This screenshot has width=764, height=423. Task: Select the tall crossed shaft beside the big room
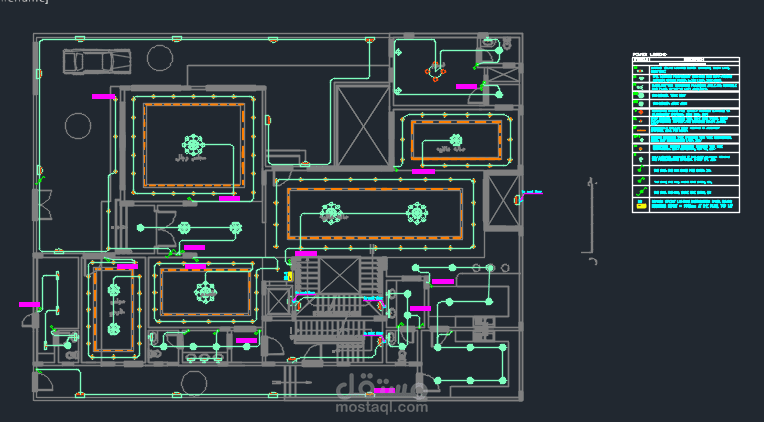coord(363,126)
